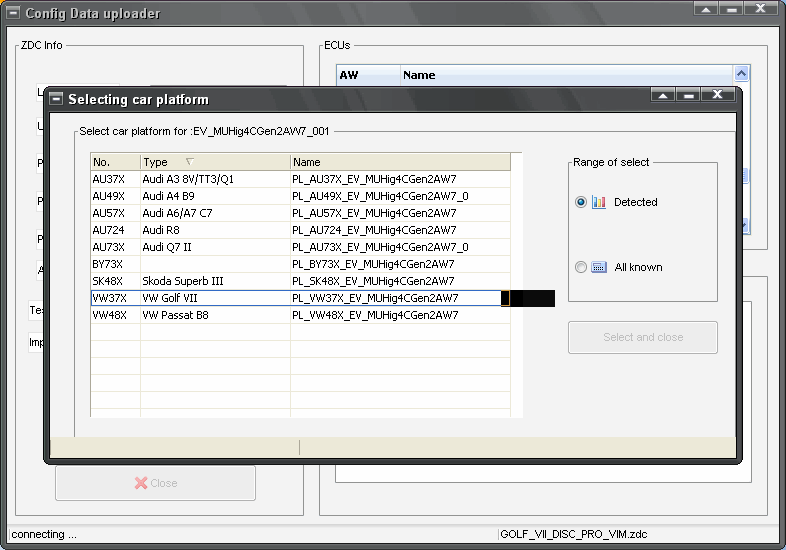Select the VW Passat B8 row
The width and height of the screenshot is (786, 550).
click(x=300, y=315)
